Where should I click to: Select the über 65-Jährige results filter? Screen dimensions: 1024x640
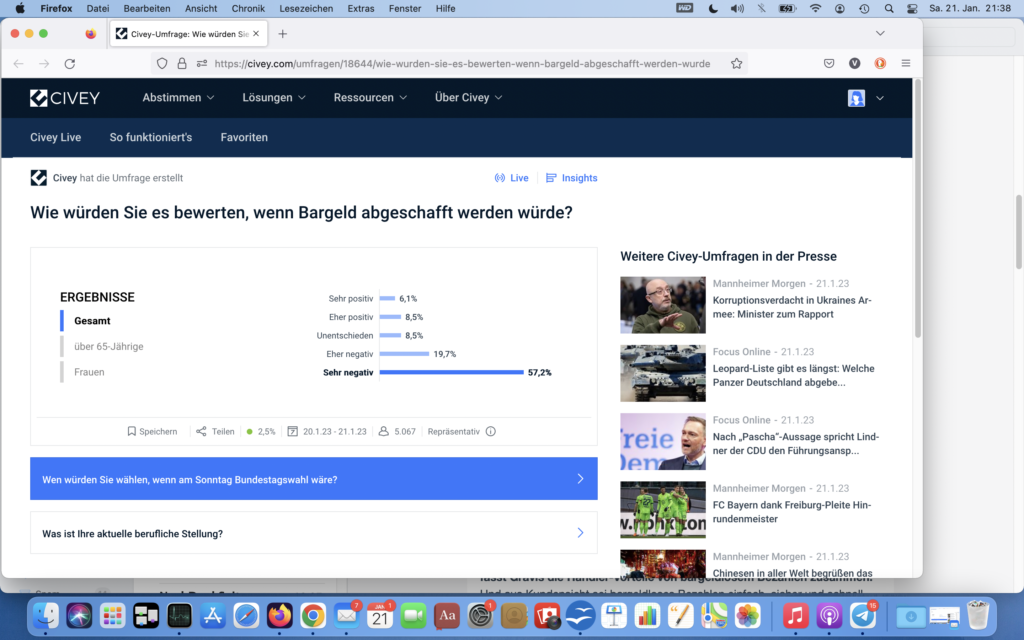pyautogui.click(x=108, y=347)
